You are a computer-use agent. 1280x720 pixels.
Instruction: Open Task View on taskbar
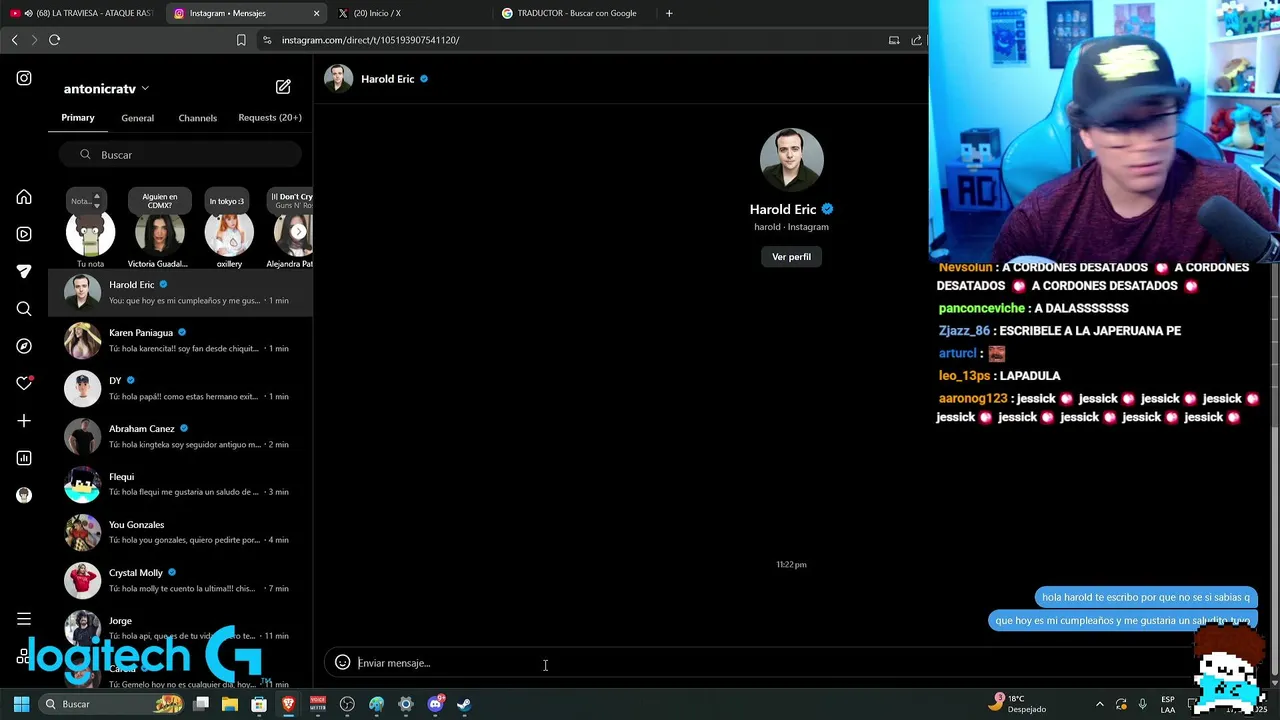pos(201,704)
